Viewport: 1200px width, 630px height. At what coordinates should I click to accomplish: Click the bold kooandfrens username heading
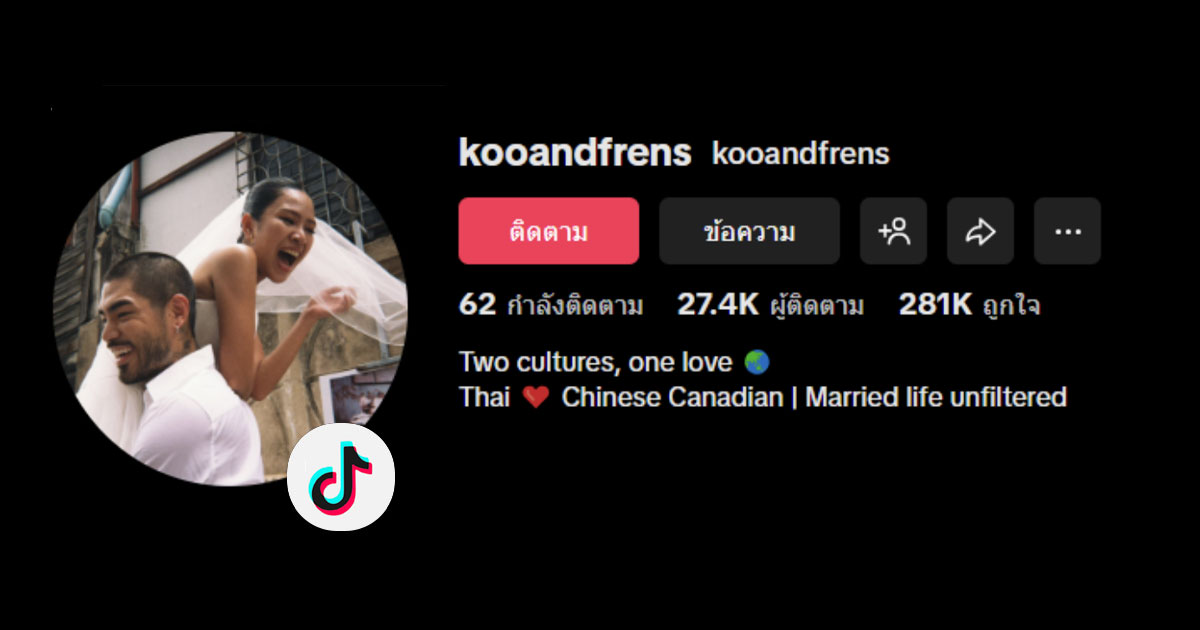(575, 153)
